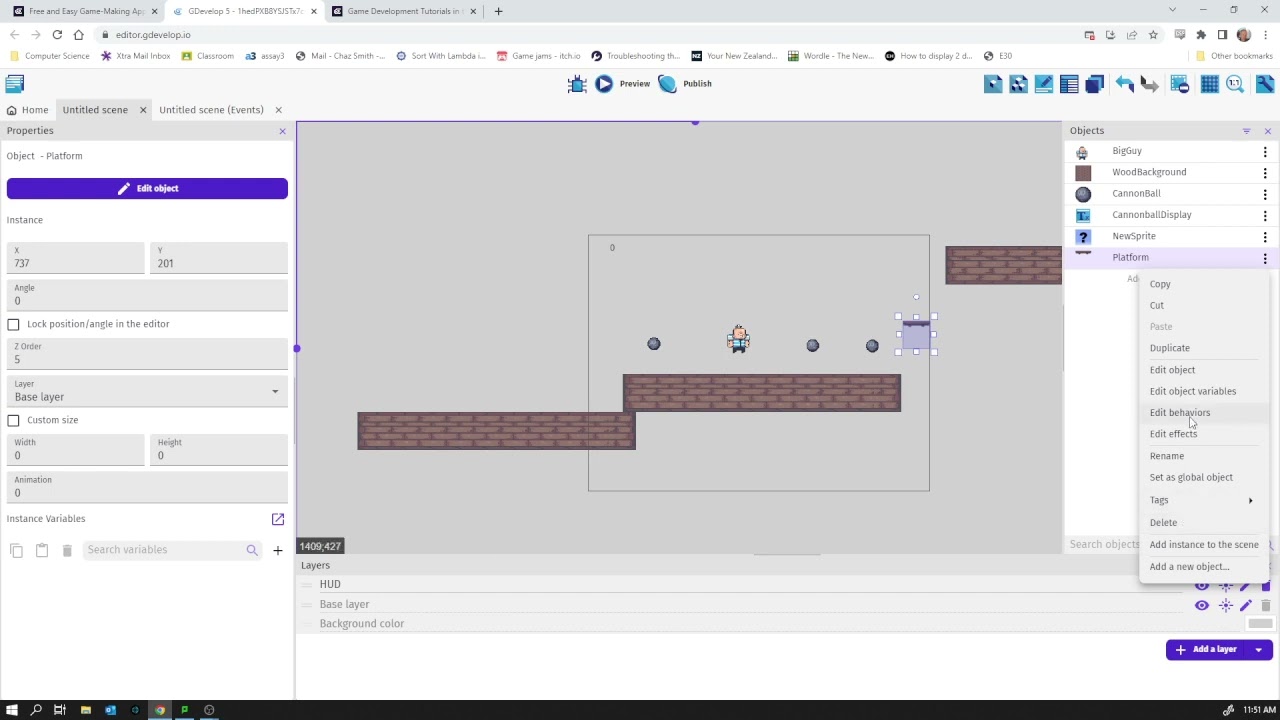Click delete selected instances toolbar icon

pyautogui.click(x=1180, y=84)
